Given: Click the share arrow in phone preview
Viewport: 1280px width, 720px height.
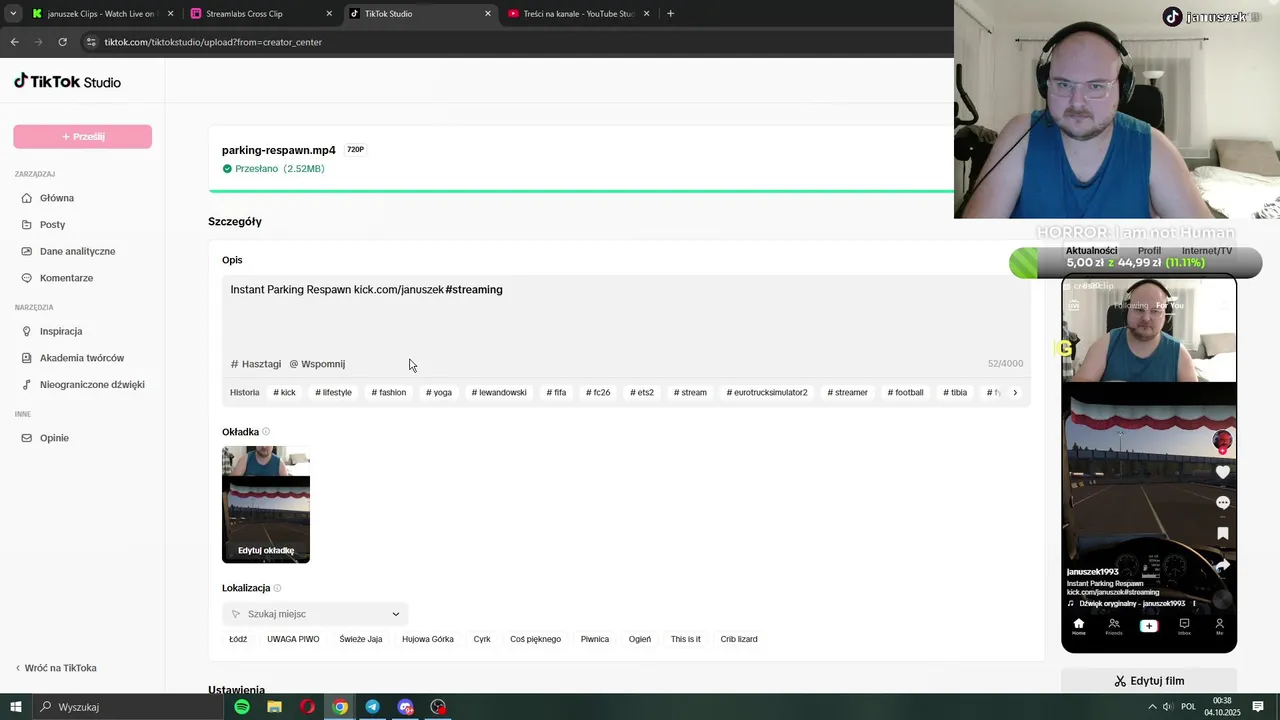Looking at the screenshot, I should [1222, 565].
